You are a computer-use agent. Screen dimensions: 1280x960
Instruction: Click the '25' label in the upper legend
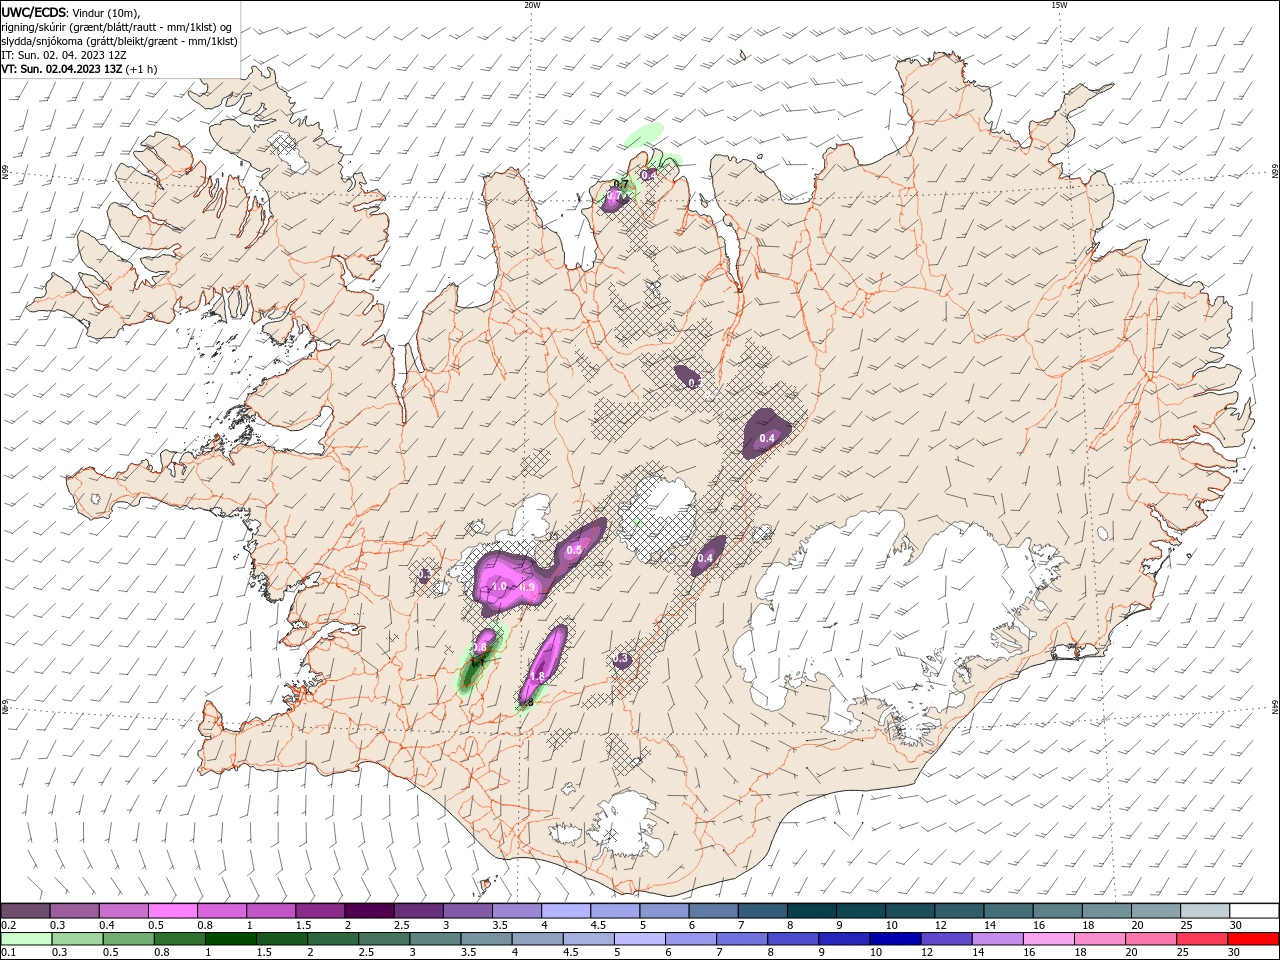coord(1186,925)
